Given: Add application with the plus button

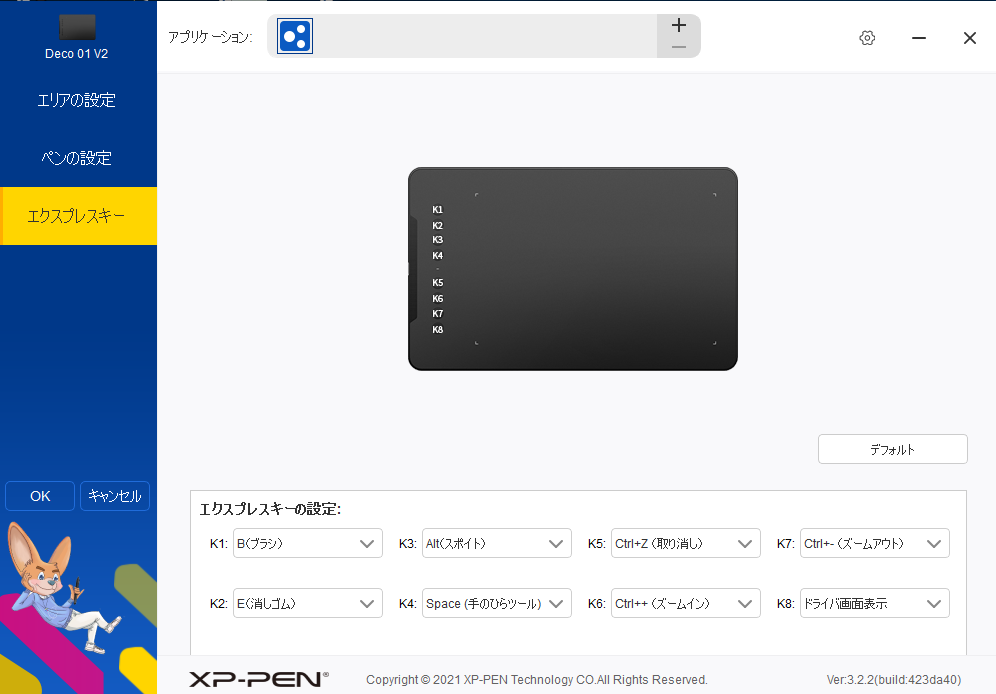Looking at the screenshot, I should point(678,25).
